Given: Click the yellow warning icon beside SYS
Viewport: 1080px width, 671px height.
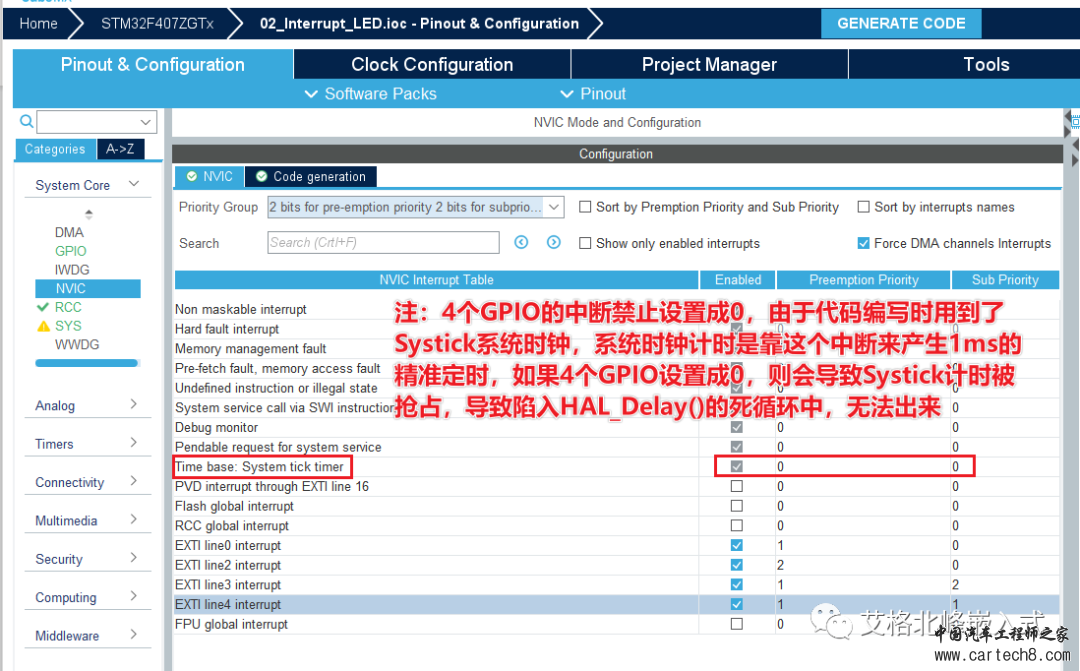Looking at the screenshot, I should pyautogui.click(x=43, y=326).
